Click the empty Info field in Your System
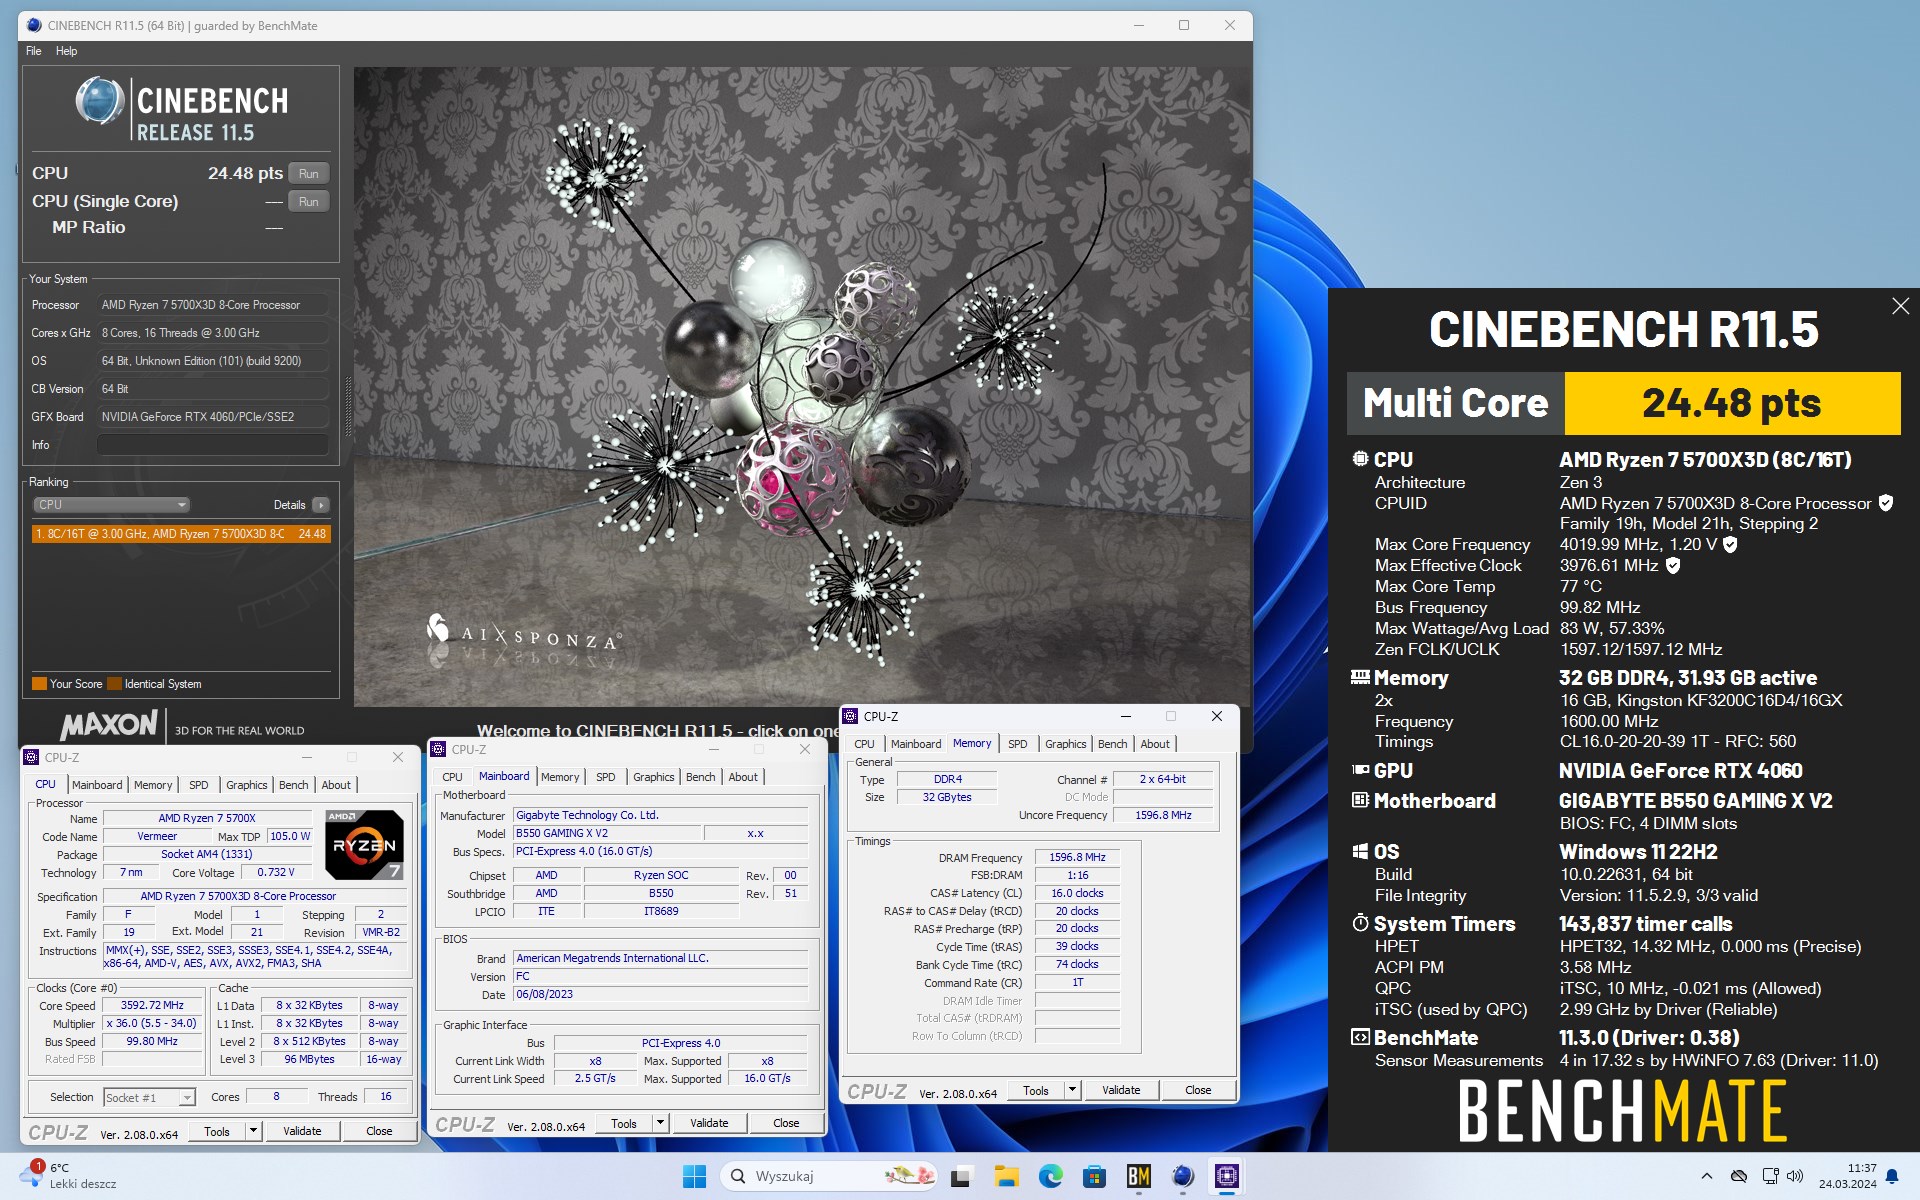Screen dimensions: 1920x1200 (212, 445)
